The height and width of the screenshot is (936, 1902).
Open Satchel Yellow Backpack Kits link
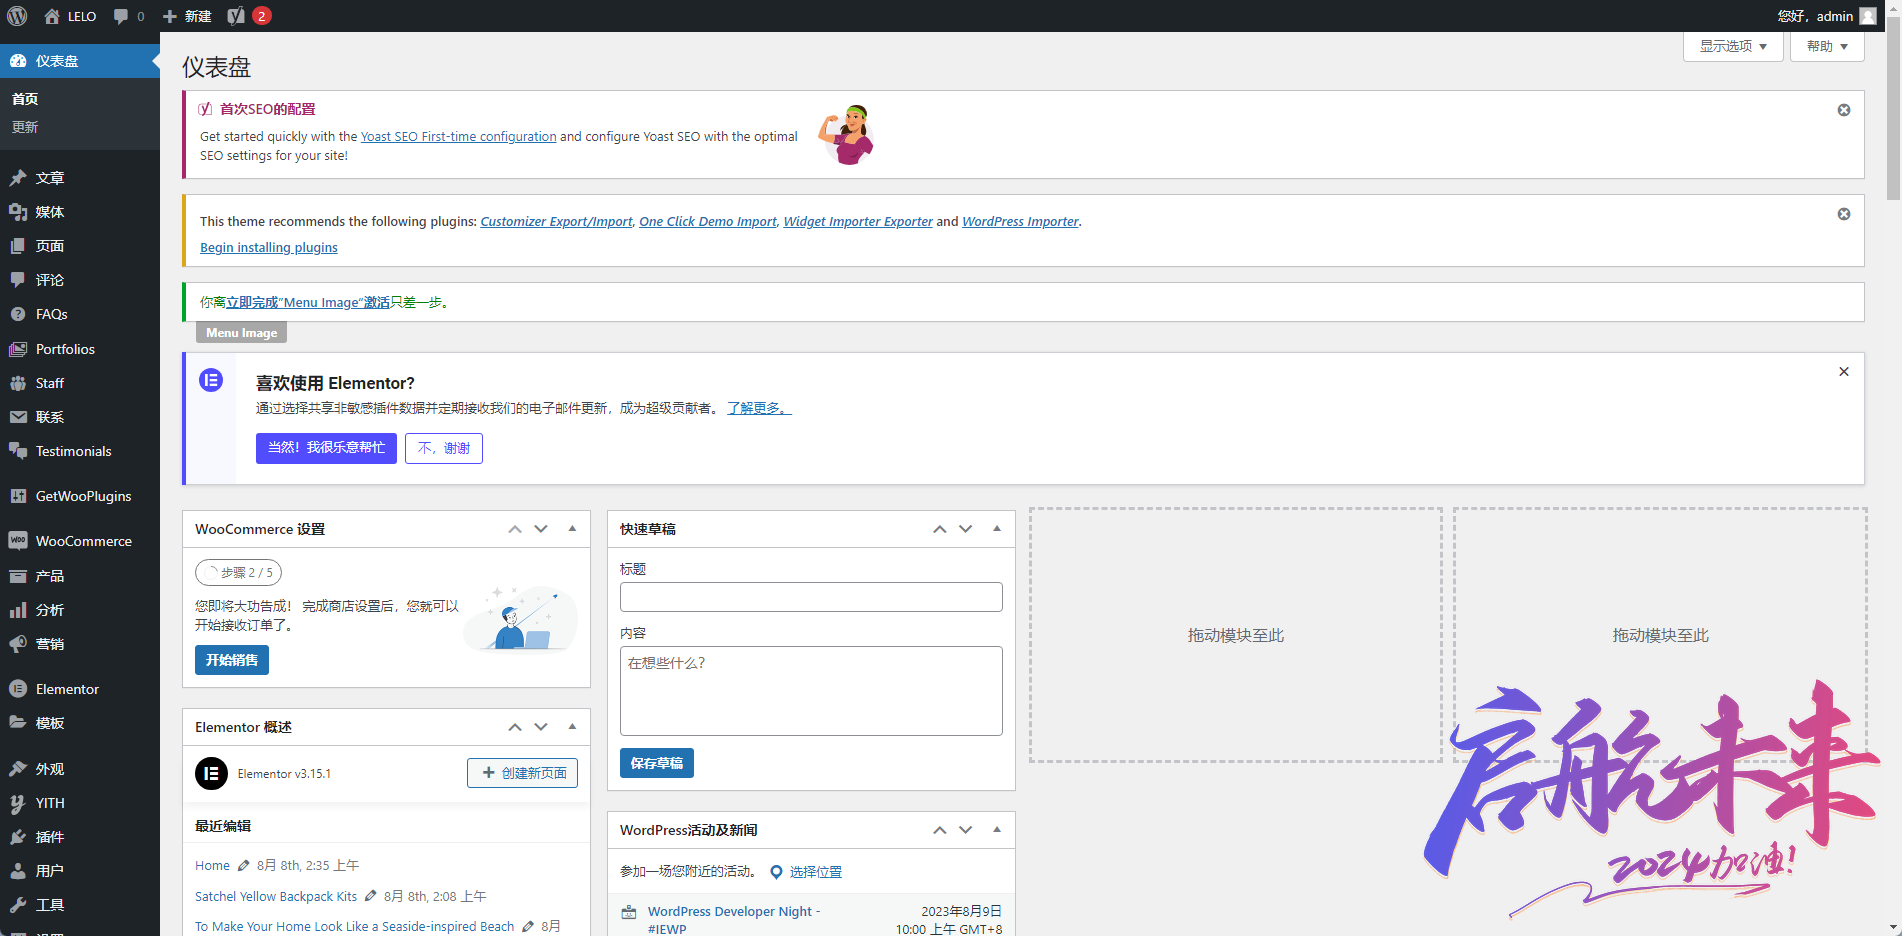coord(276,897)
